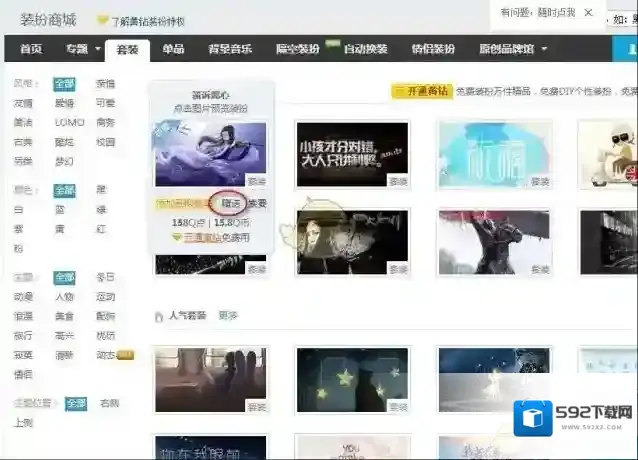Open the 背景音乐 tab
The width and height of the screenshot is (638, 460).
tap(230, 49)
